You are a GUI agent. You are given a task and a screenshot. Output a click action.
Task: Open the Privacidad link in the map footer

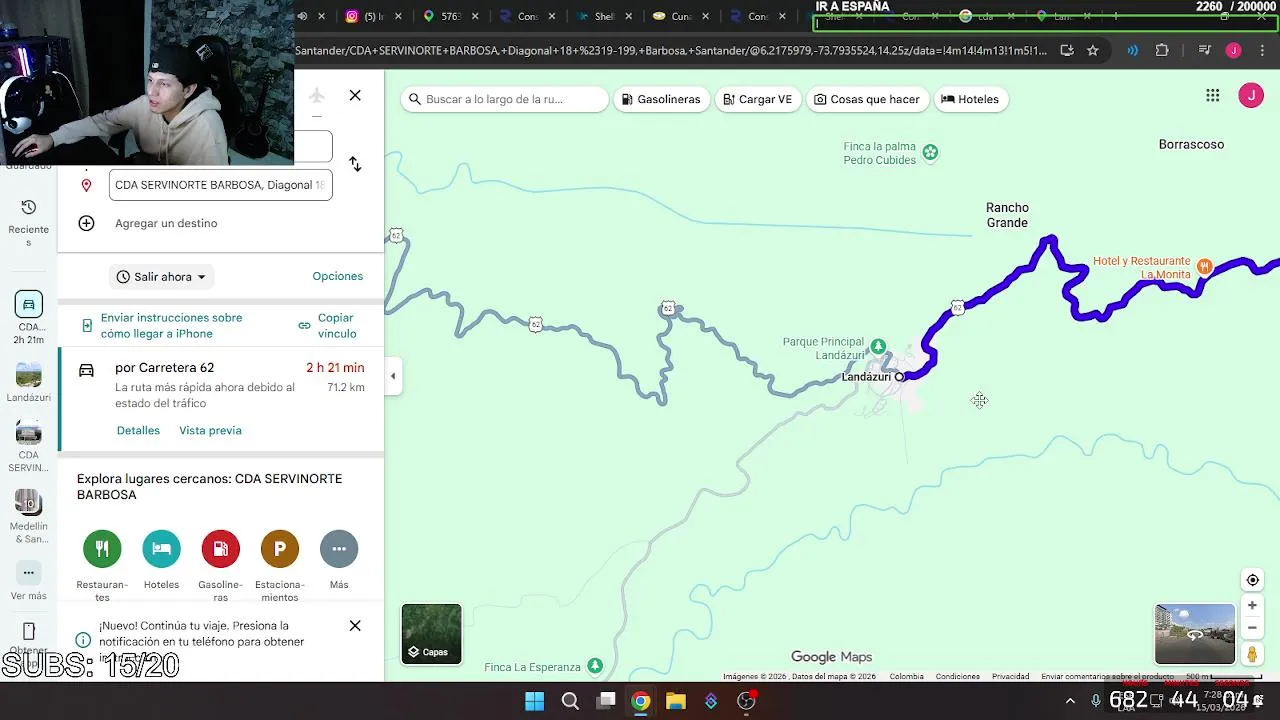point(1010,677)
